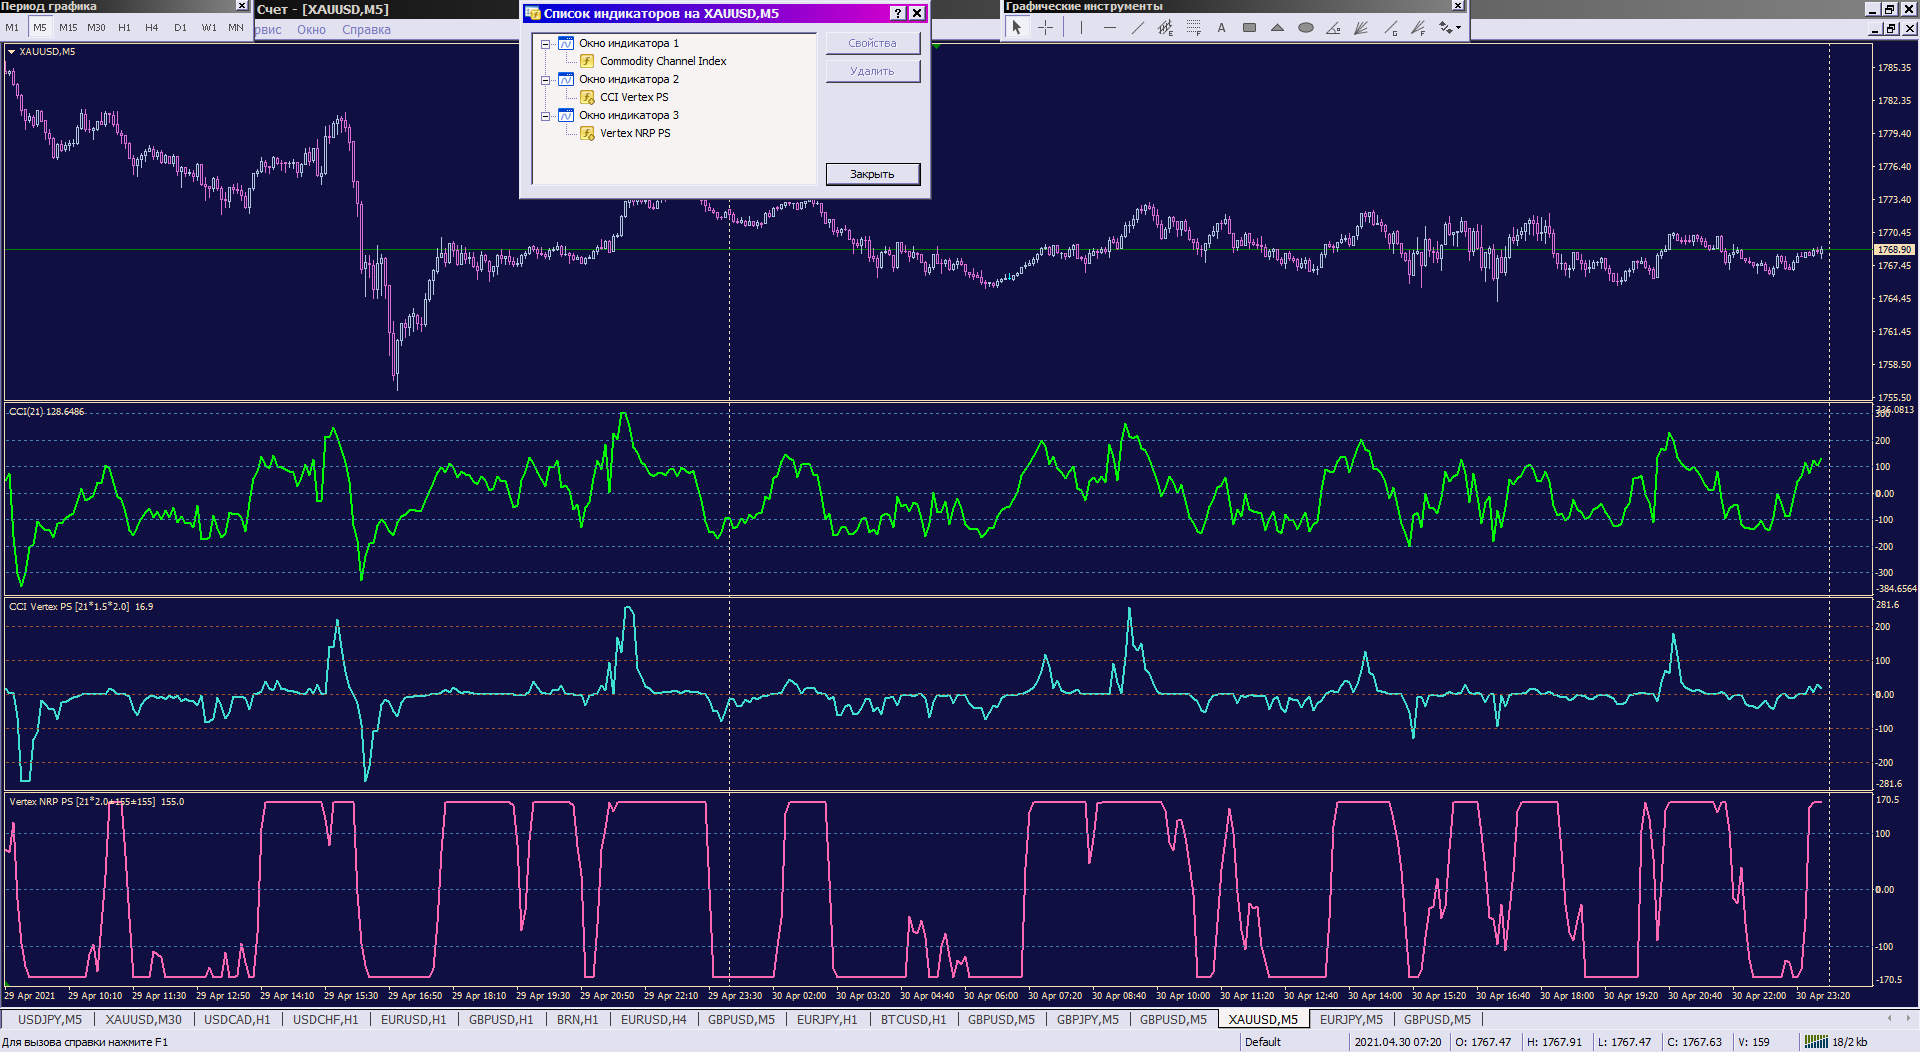Change chart period to D1
1920x1052 pixels.
tap(180, 28)
